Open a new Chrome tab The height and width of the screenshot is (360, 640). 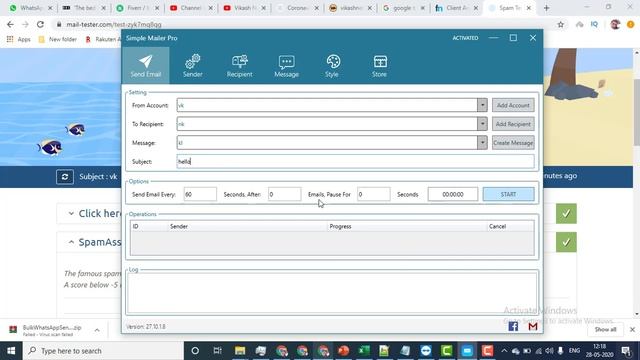(546, 8)
